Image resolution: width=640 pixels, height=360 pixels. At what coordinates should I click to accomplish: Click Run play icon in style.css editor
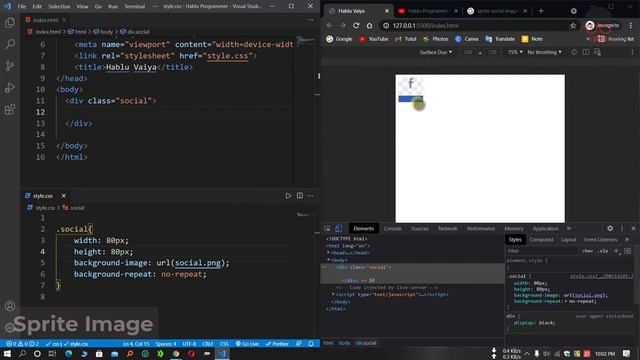click(x=288, y=196)
